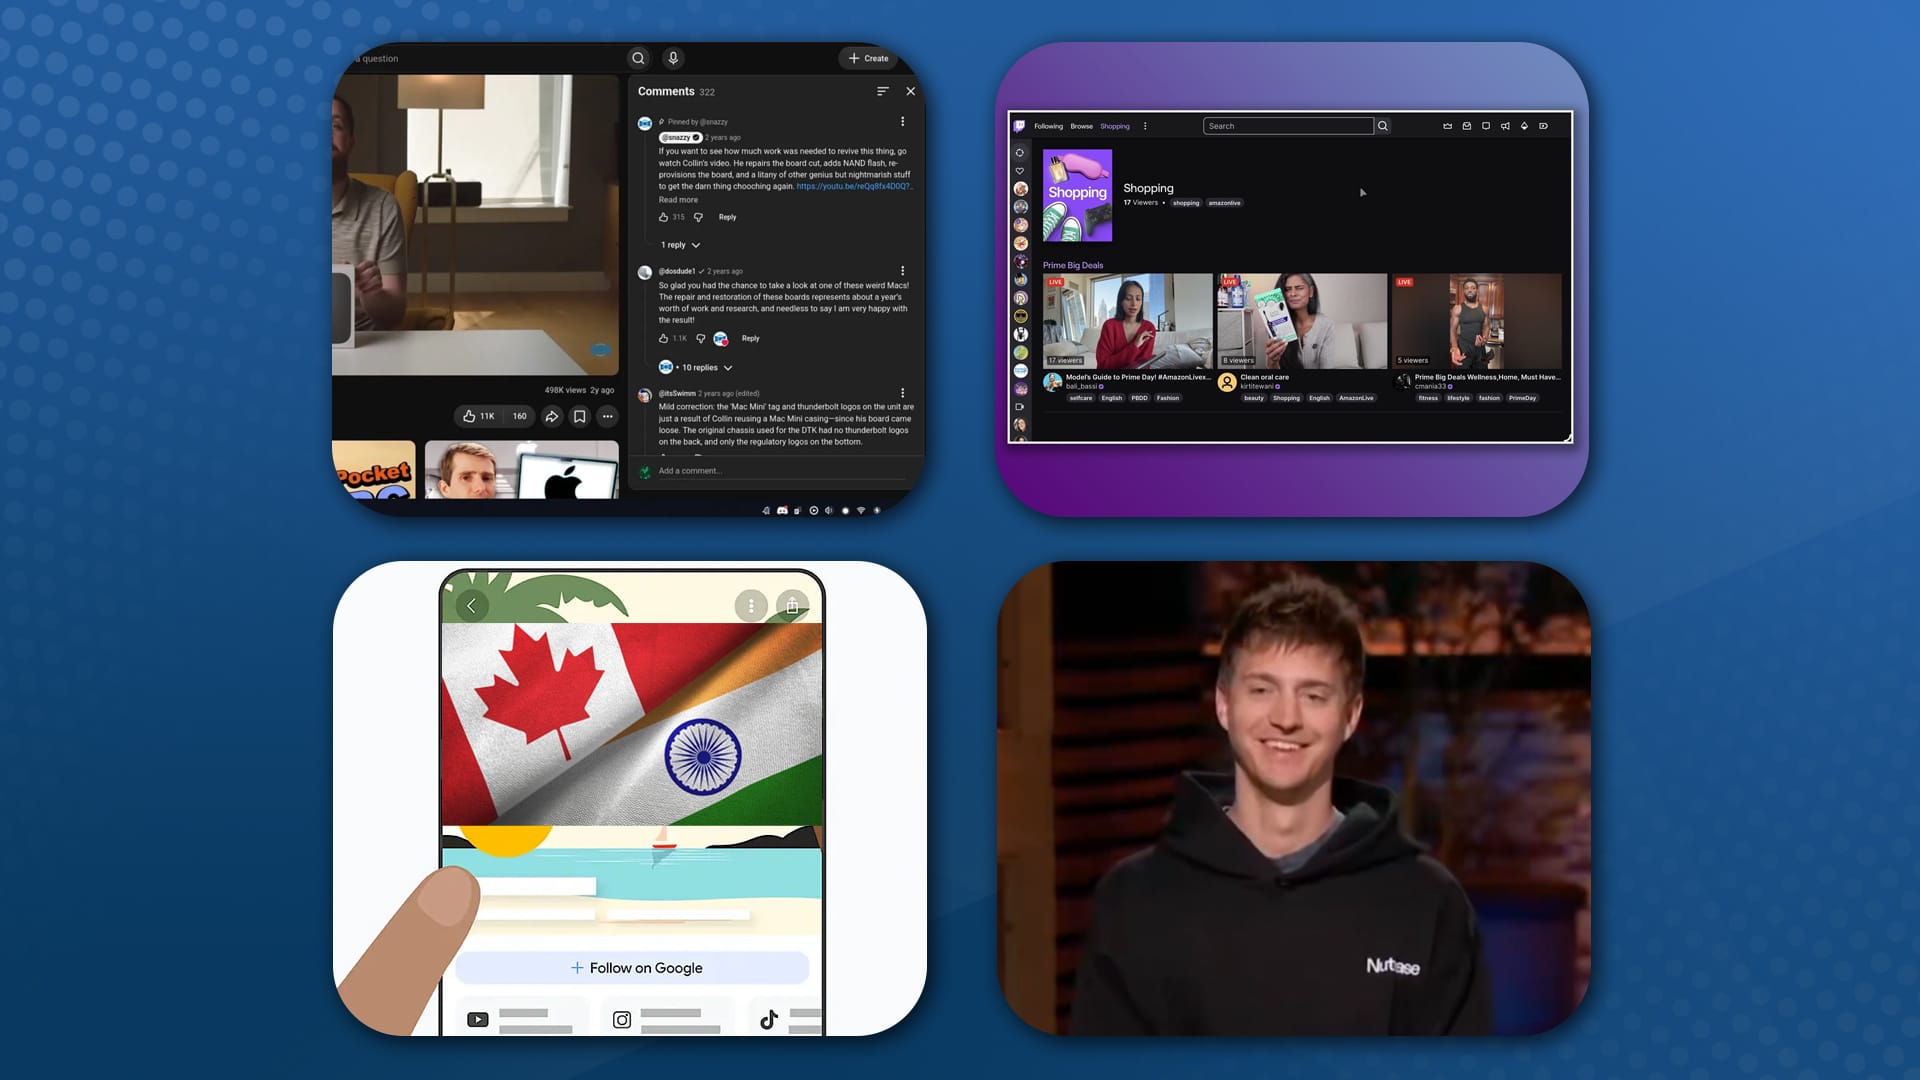Image resolution: width=1920 pixels, height=1080 pixels.
Task: Expand the '10 replies' thread
Action: (x=696, y=367)
